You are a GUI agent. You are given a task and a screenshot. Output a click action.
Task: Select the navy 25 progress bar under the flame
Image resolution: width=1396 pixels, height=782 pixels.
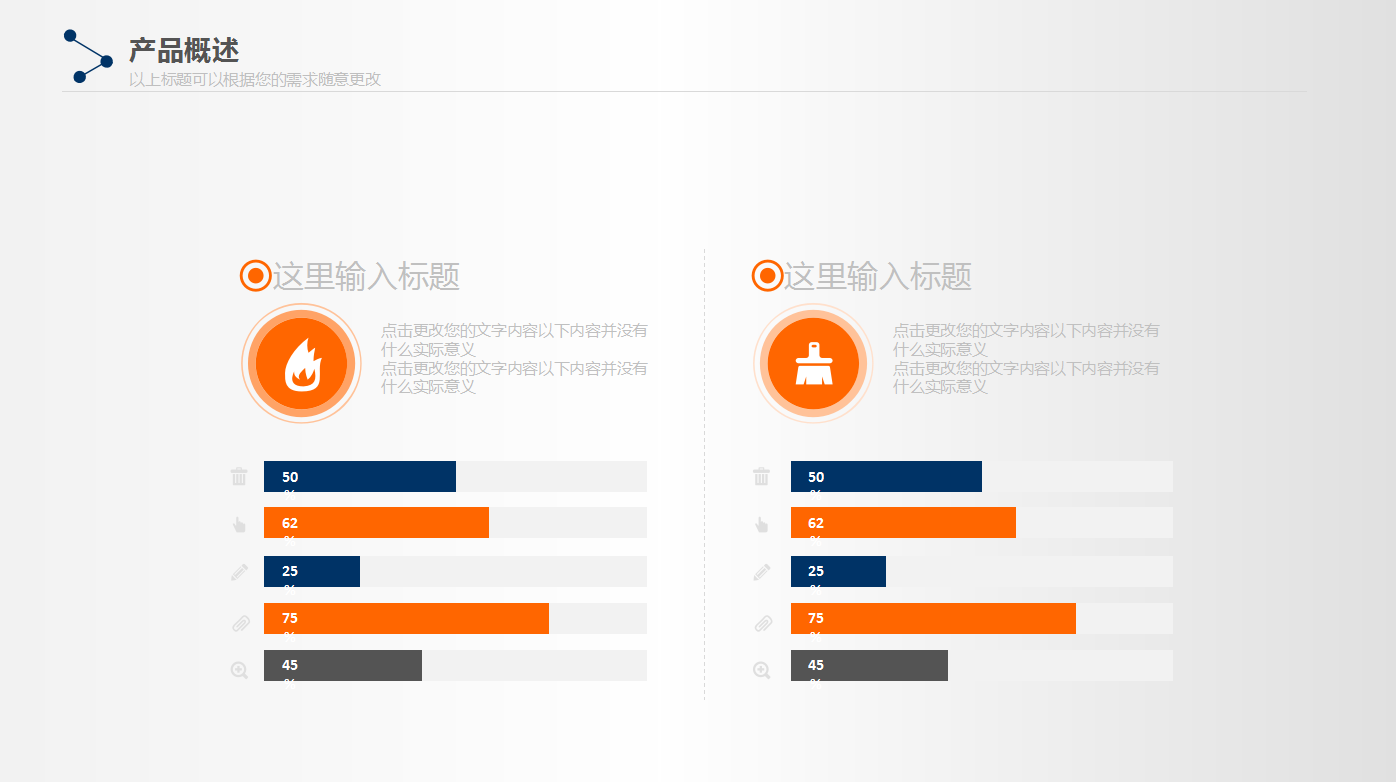pos(312,571)
